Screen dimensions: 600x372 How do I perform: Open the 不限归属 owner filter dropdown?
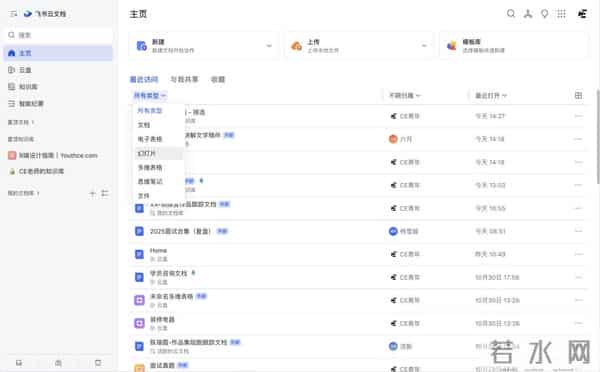[405, 96]
